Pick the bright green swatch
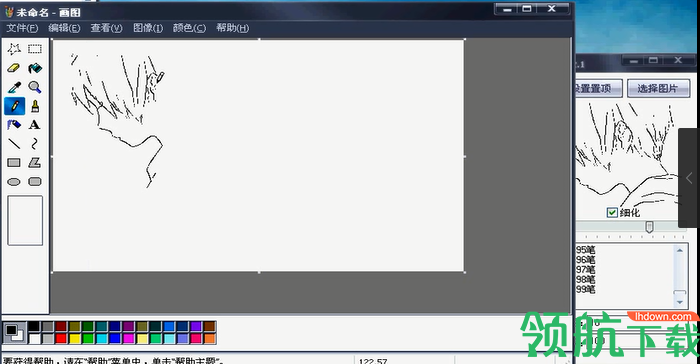700x364 pixels. point(88,339)
